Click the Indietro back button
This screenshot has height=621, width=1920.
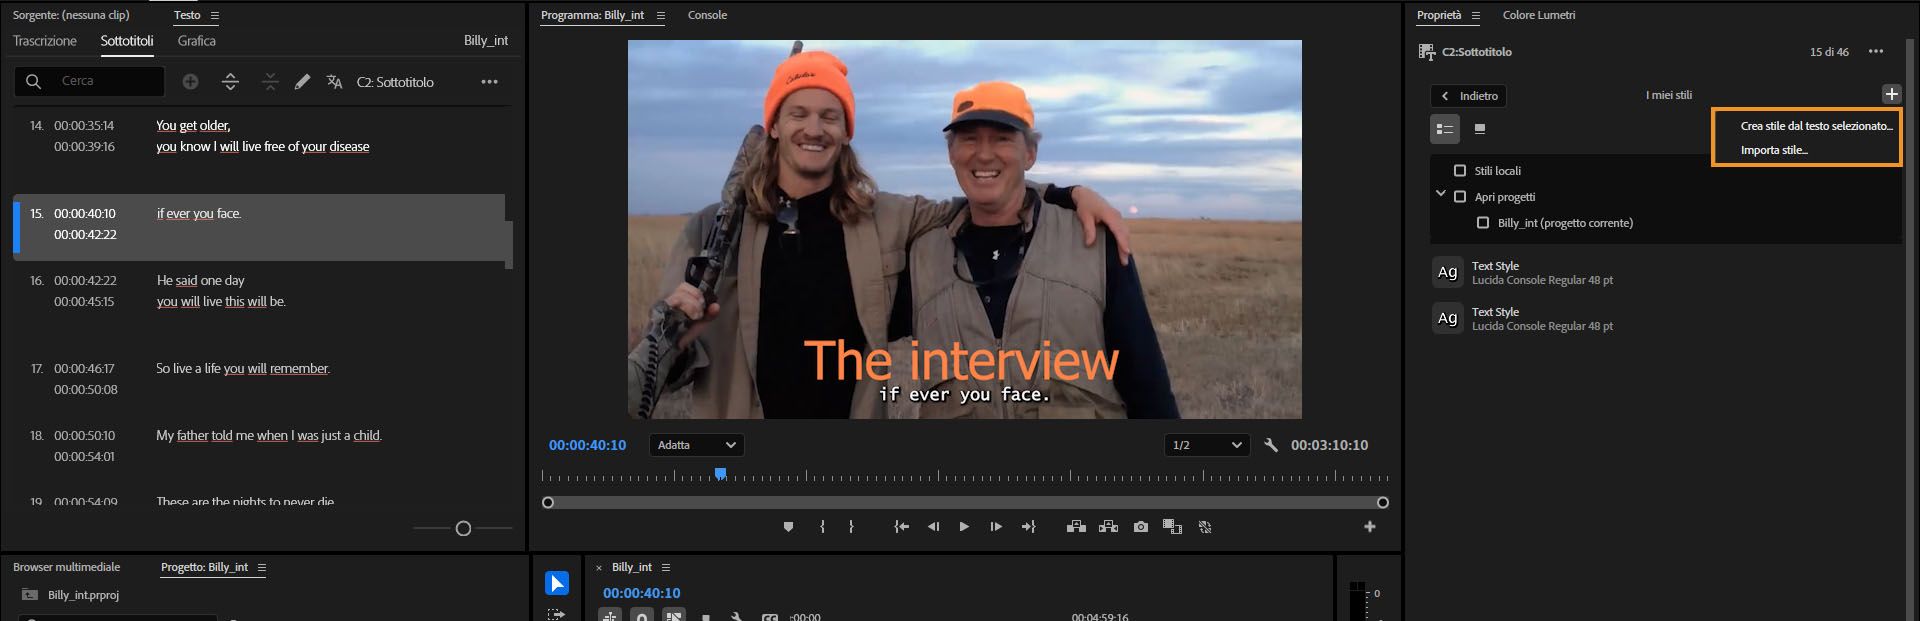click(1469, 96)
